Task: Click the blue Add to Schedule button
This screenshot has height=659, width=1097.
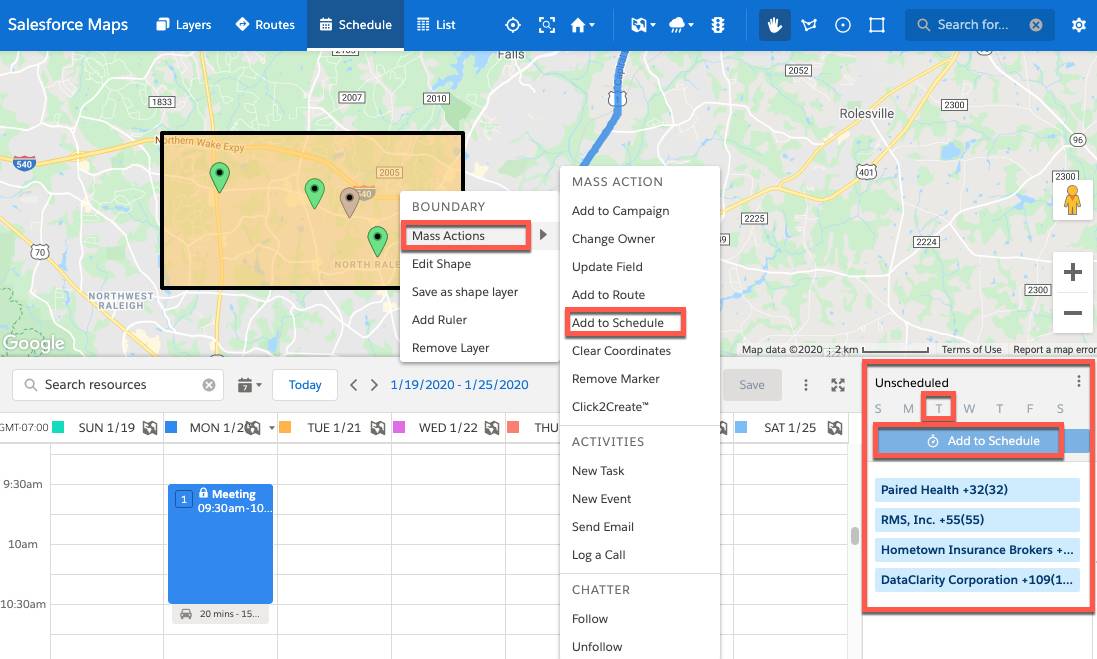Action: pyautogui.click(x=984, y=441)
